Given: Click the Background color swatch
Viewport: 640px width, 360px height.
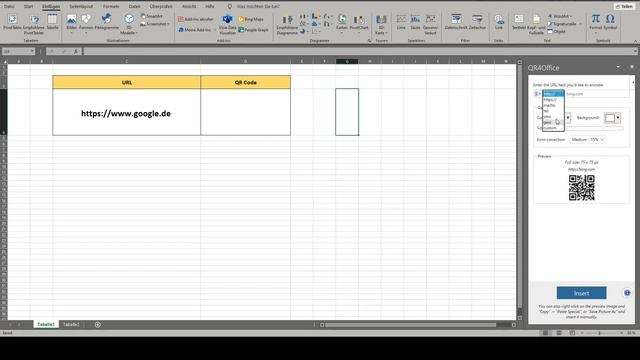Looking at the screenshot, I should 610,118.
